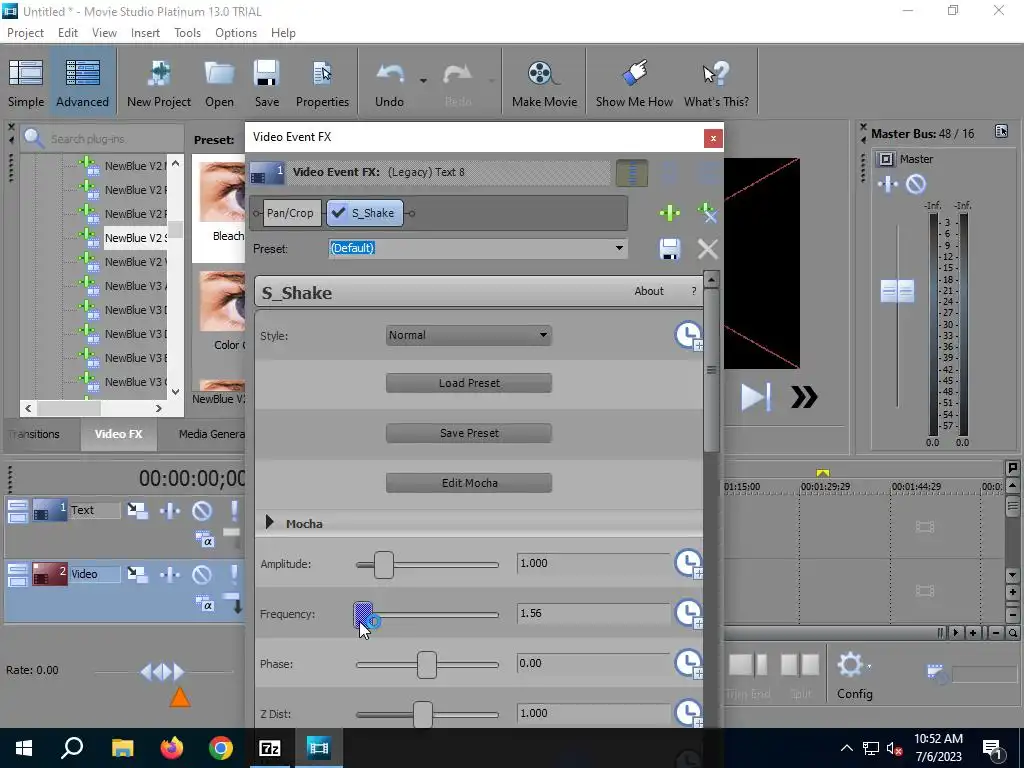The width and height of the screenshot is (1024, 768).
Task: Toggle compositing mode on Video track
Action: (x=204, y=603)
